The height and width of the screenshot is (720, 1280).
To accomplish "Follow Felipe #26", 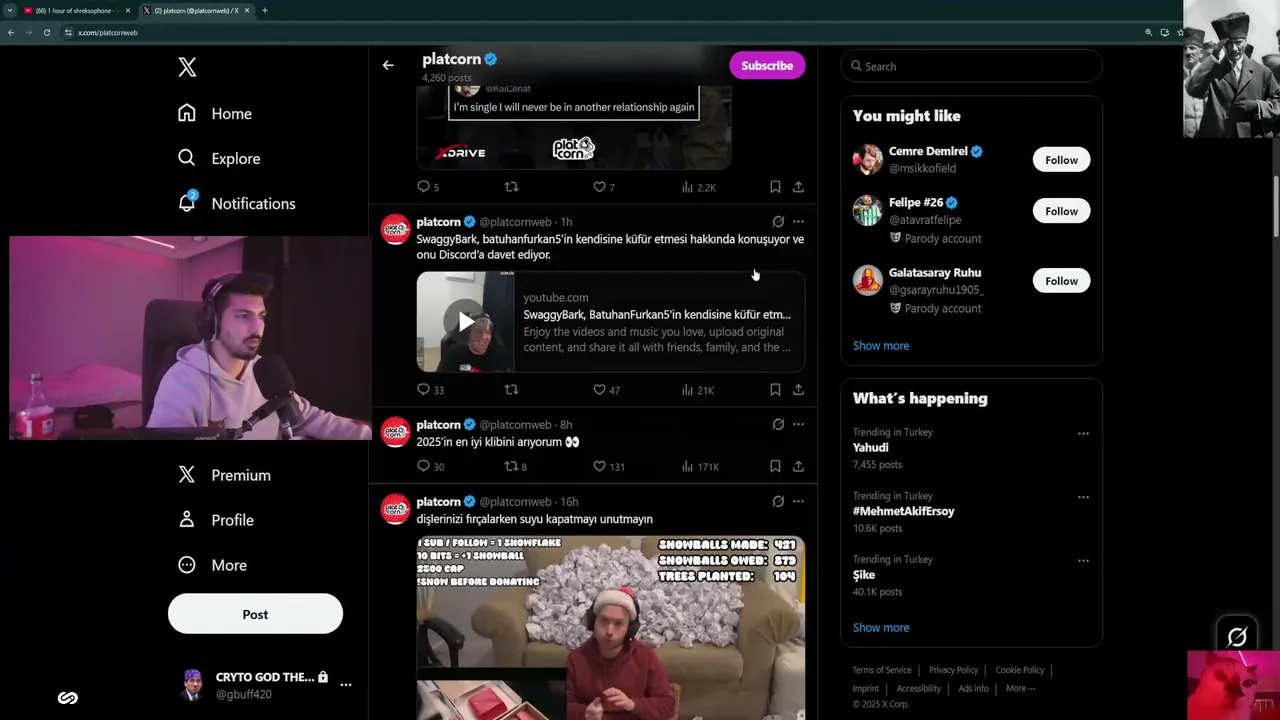I will pos(1061,211).
